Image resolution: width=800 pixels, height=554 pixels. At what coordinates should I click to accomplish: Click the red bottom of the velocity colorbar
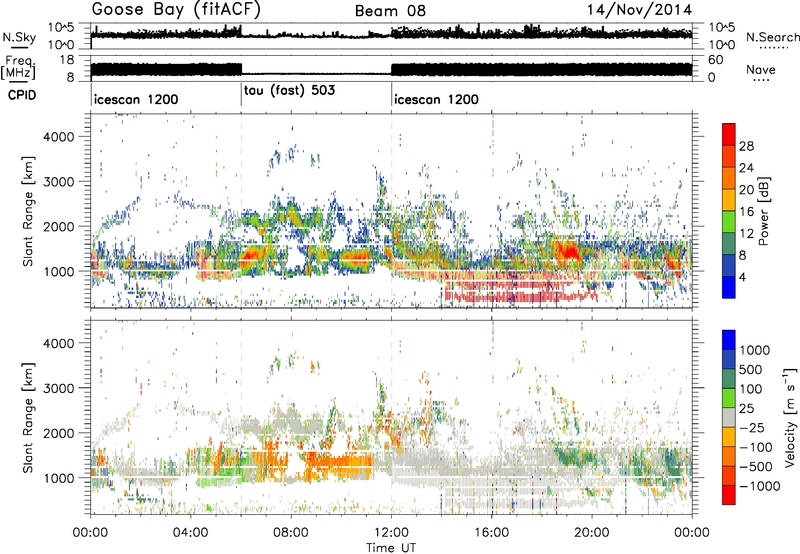pos(729,495)
